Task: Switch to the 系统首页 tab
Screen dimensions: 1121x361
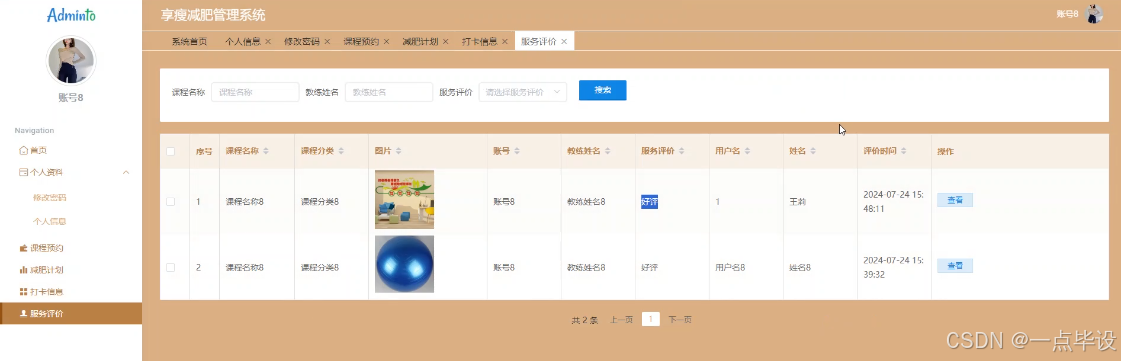Action: point(189,41)
